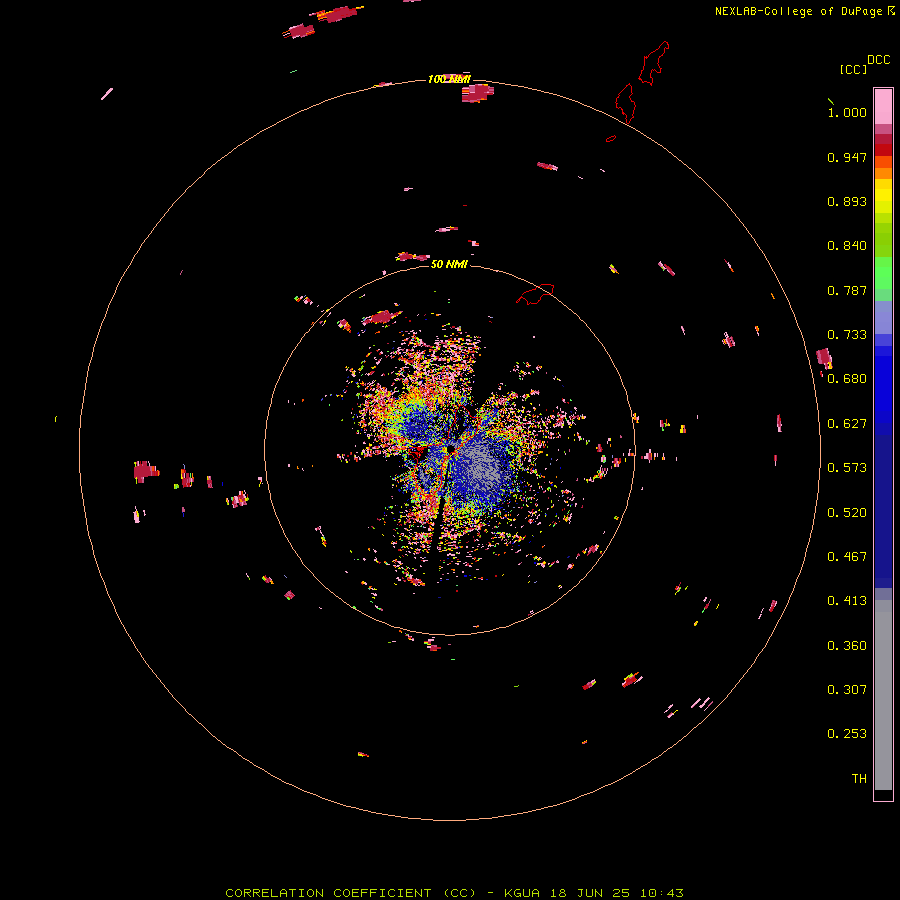The height and width of the screenshot is (900, 900).
Task: Select the 0.573 scale value
Action: [847, 468]
